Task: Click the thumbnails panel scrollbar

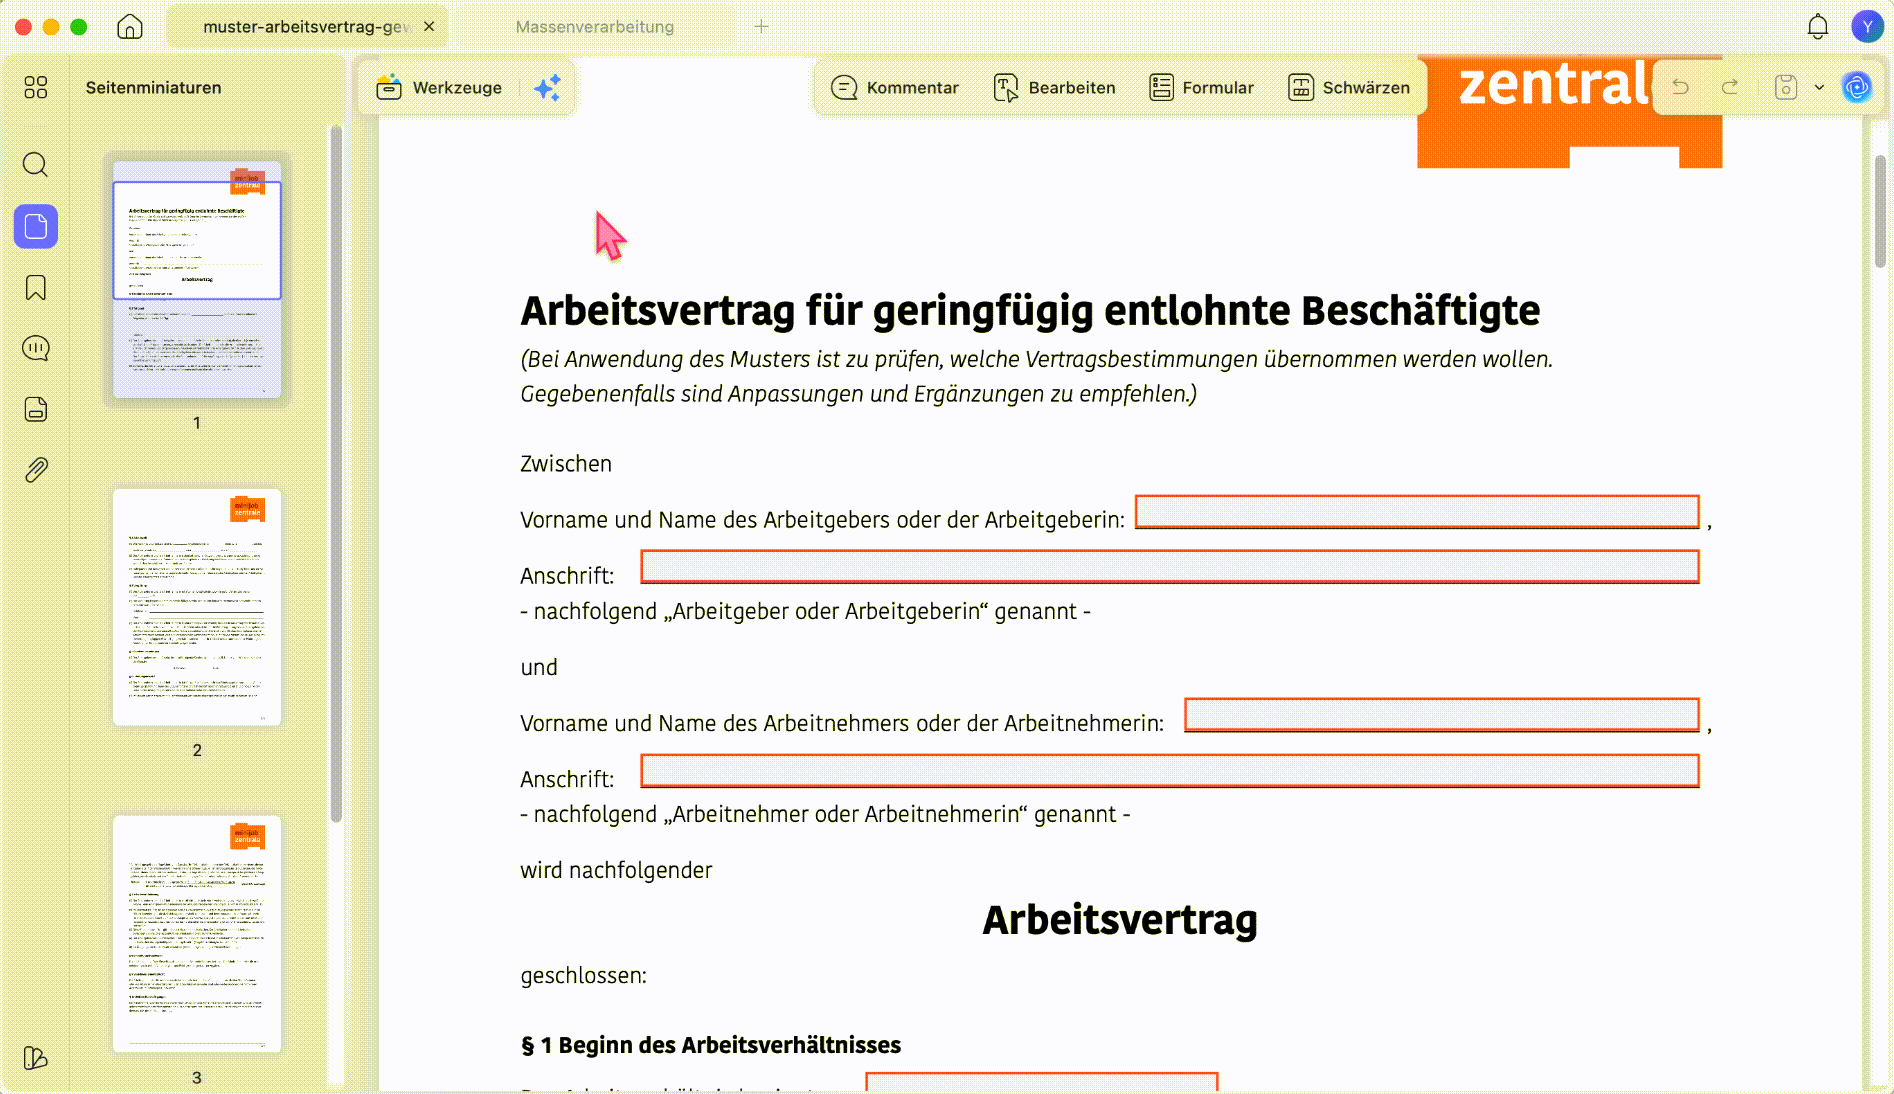Action: pyautogui.click(x=336, y=473)
